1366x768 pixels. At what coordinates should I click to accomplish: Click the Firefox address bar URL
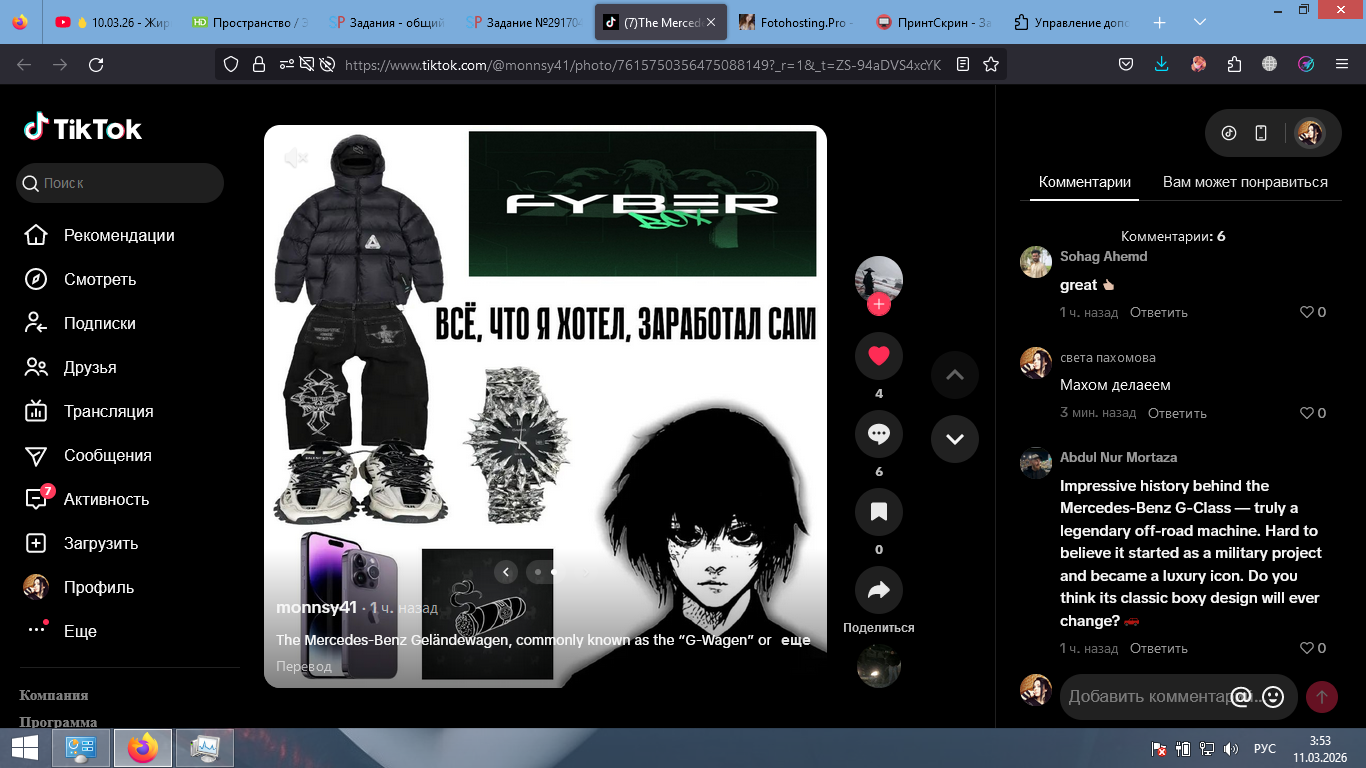(643, 64)
